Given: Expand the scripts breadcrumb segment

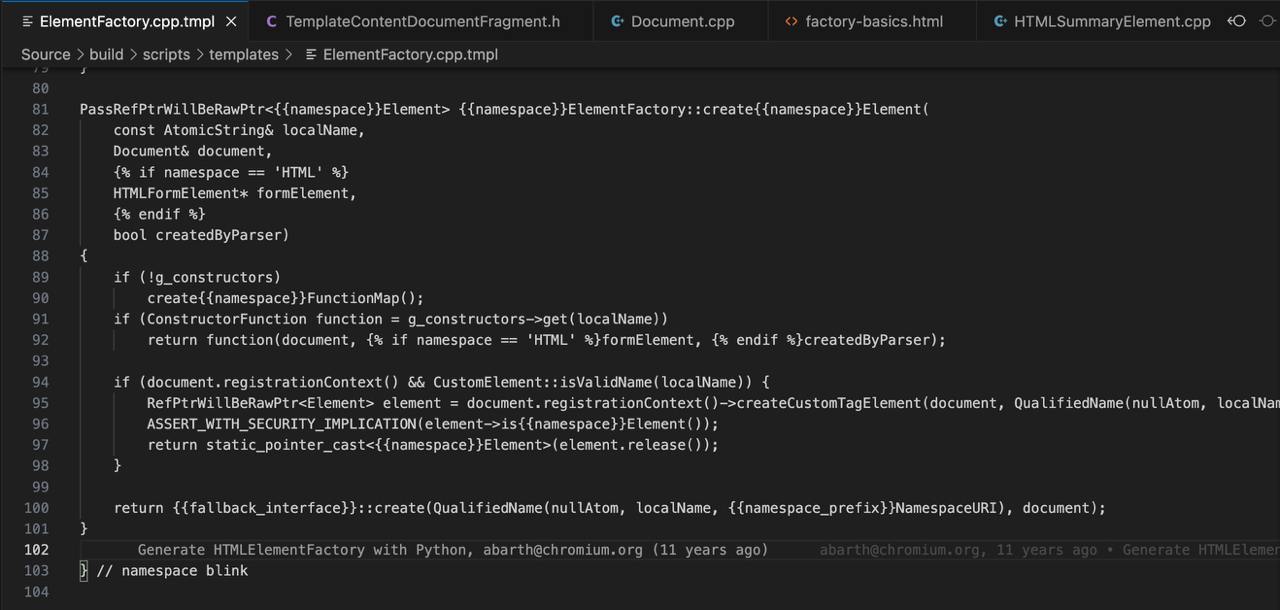Looking at the screenshot, I should (x=166, y=54).
